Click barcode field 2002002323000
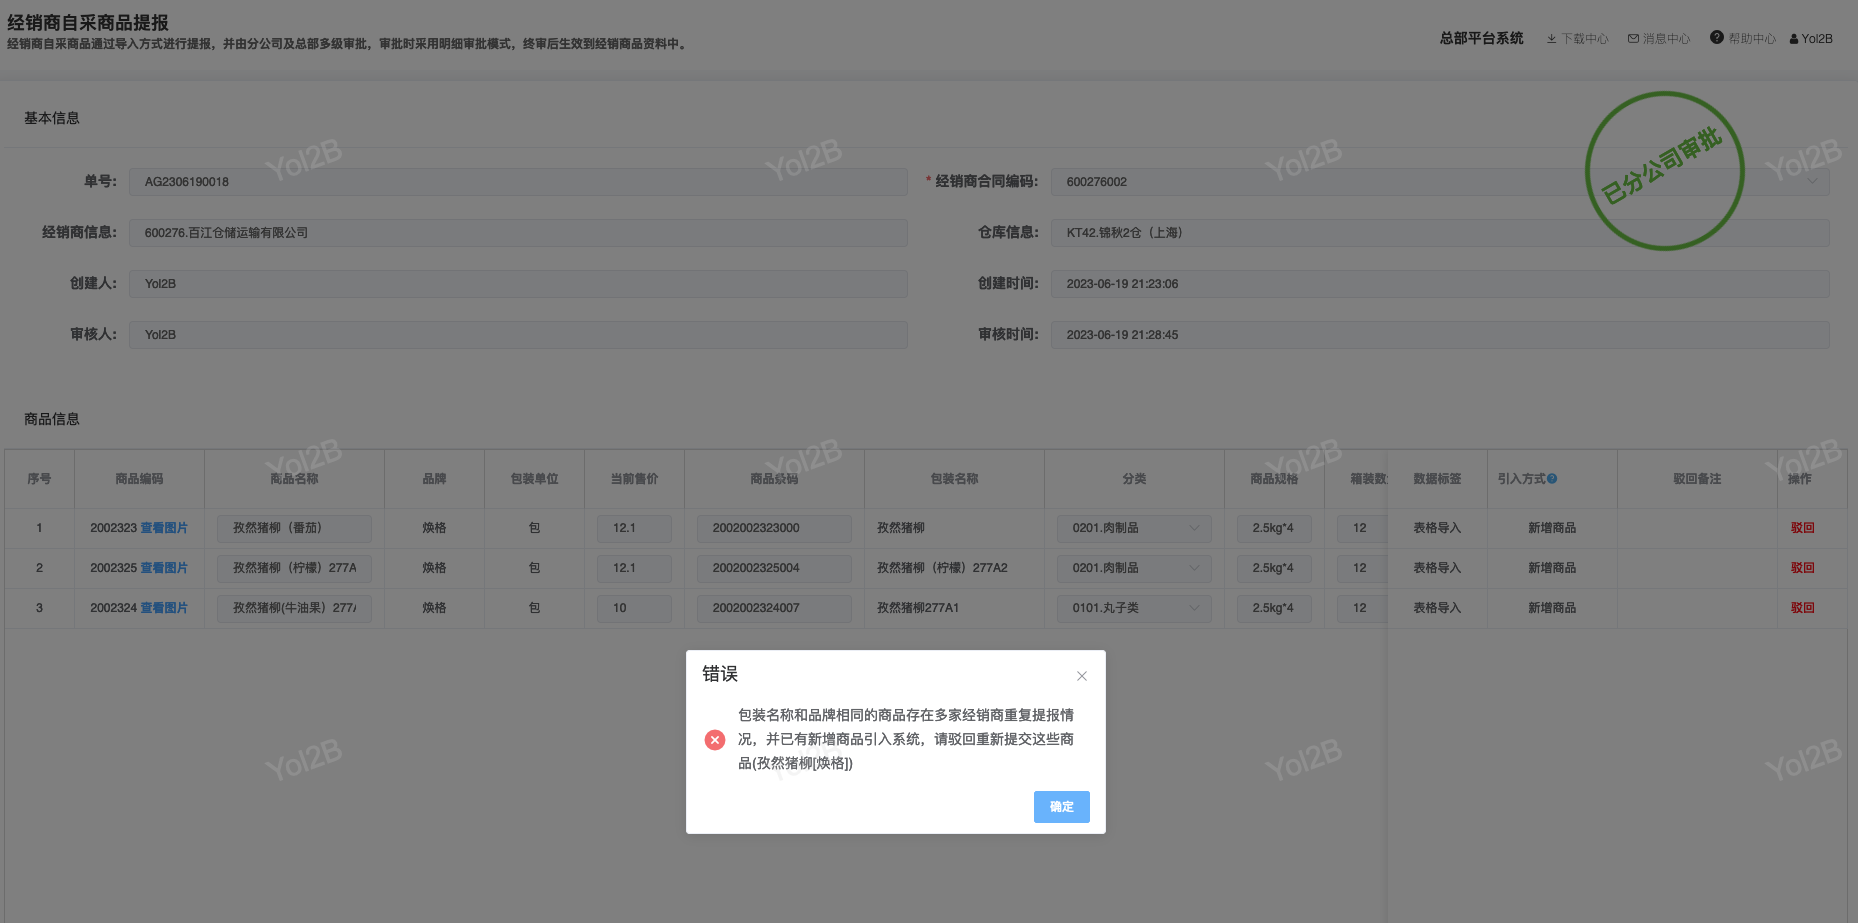1858x923 pixels. tap(774, 528)
